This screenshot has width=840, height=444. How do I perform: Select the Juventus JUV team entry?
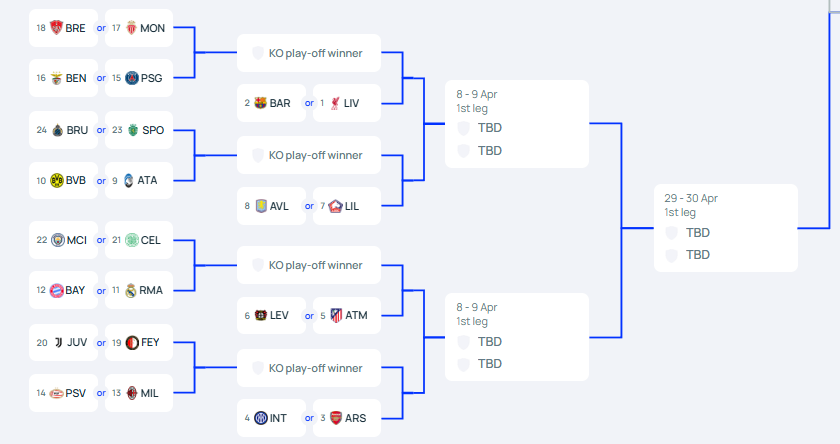pyautogui.click(x=63, y=343)
